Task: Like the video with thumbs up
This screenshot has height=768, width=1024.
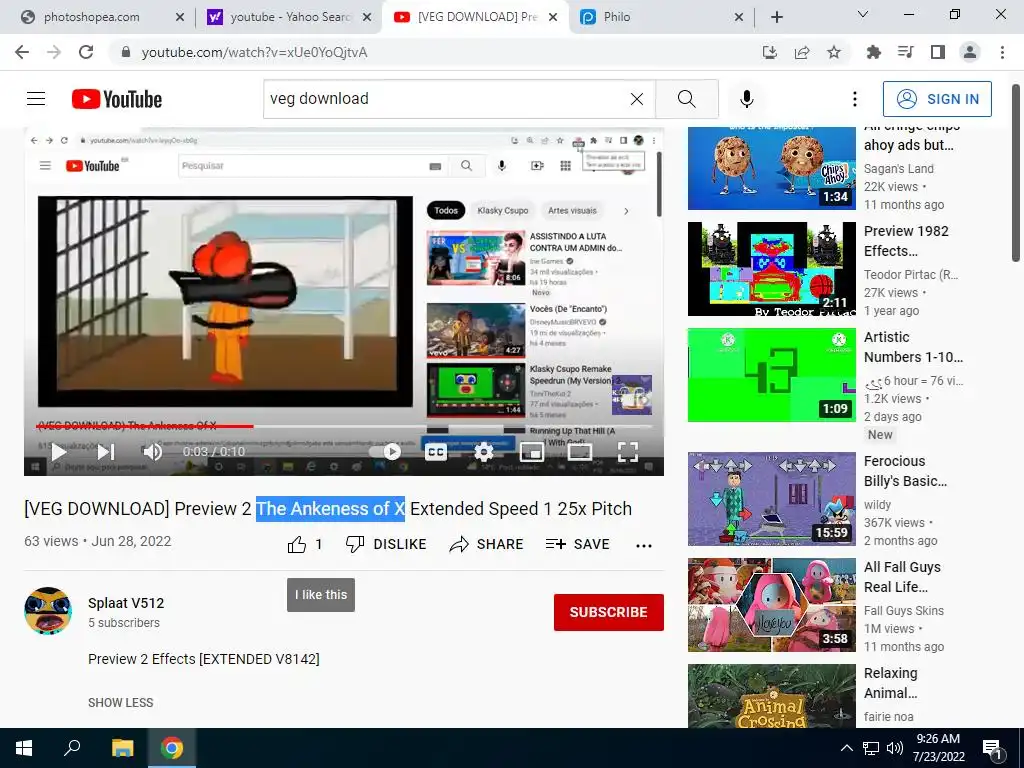Action: [x=297, y=544]
